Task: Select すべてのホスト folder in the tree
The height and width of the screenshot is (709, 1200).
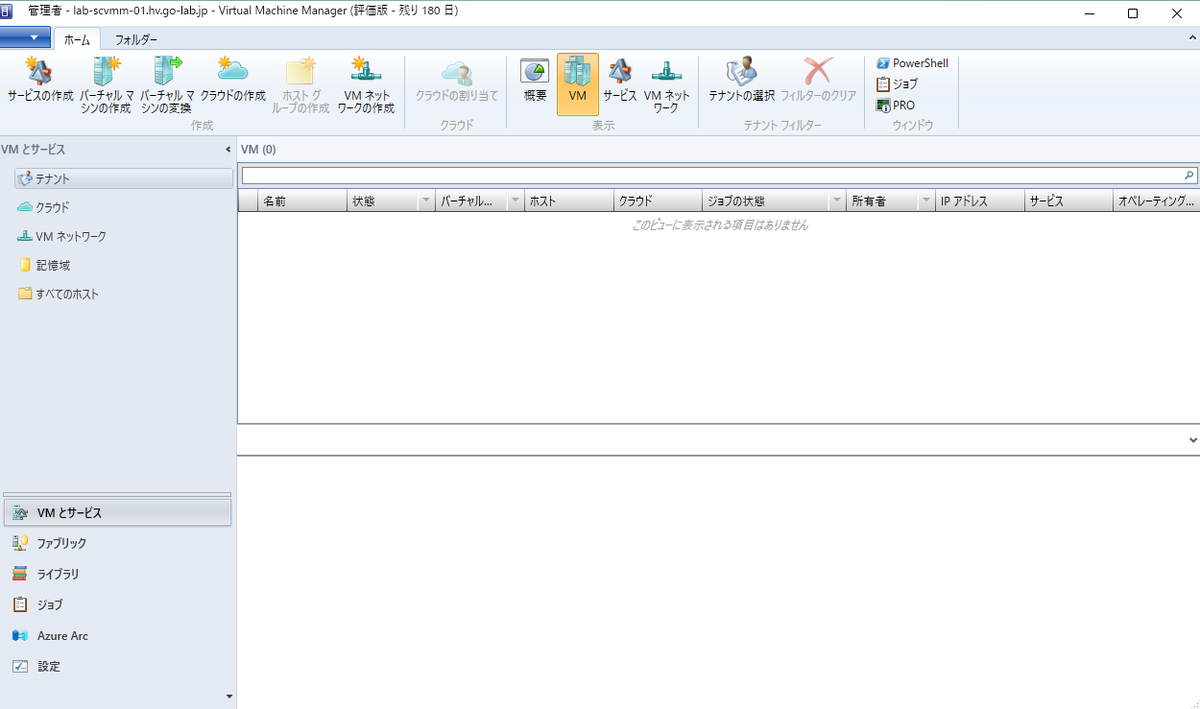Action: (58, 294)
